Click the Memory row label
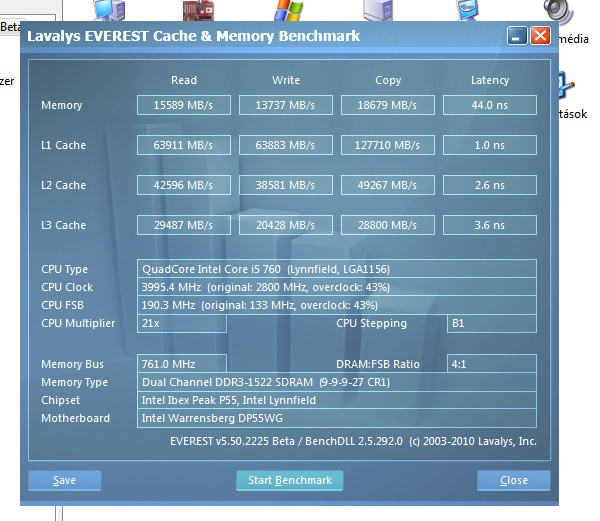The width and height of the screenshot is (600, 521). (x=62, y=105)
